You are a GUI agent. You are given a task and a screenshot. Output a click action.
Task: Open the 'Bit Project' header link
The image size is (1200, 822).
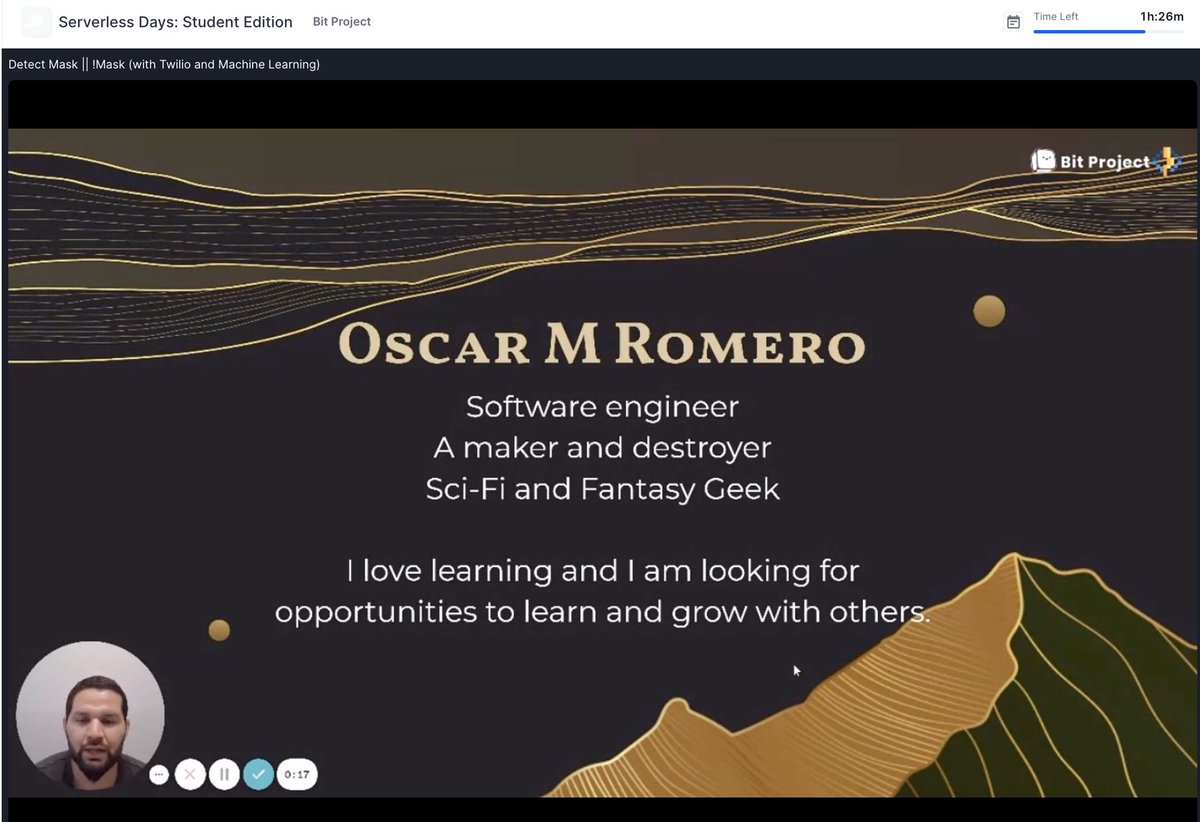click(x=342, y=22)
